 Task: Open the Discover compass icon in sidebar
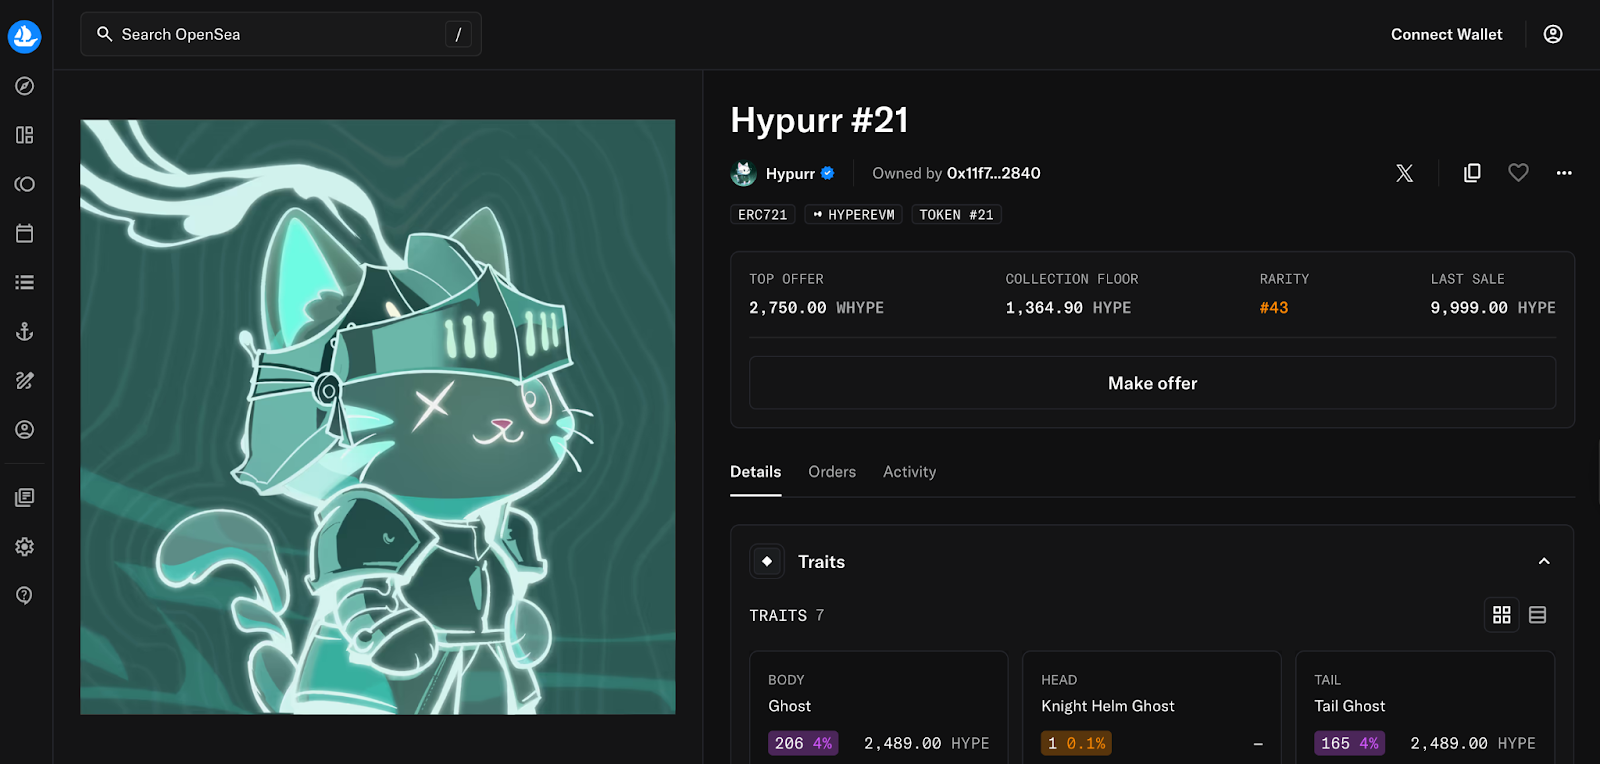coord(25,86)
